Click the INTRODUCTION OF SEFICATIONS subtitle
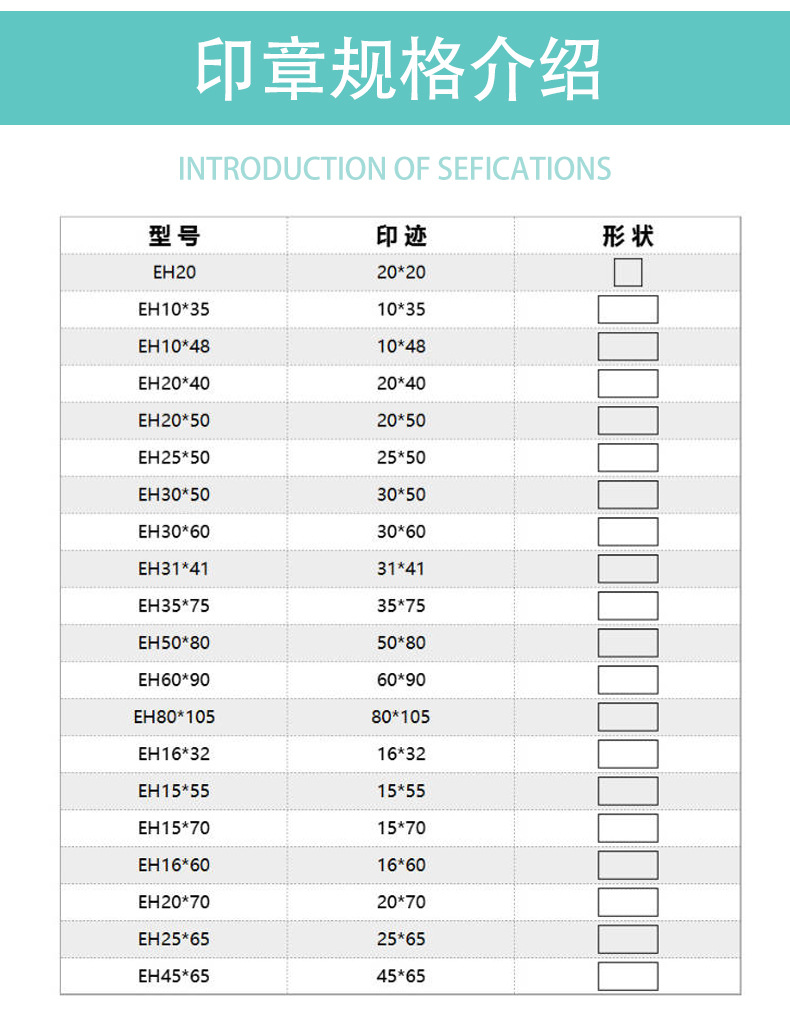Image resolution: width=790 pixels, height=1032 pixels. click(x=395, y=168)
